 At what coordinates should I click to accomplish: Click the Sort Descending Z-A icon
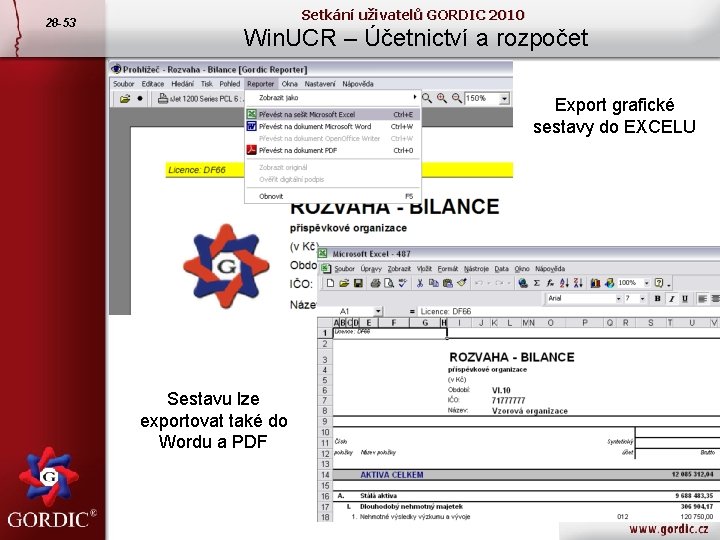(578, 283)
